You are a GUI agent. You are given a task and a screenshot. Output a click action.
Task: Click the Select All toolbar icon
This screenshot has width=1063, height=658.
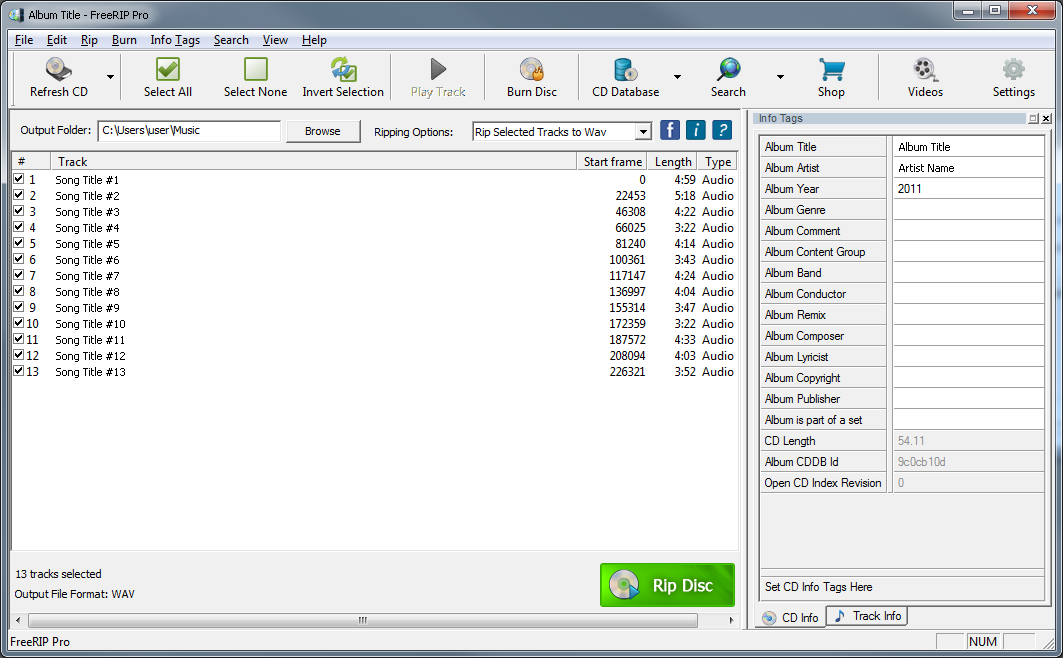167,70
